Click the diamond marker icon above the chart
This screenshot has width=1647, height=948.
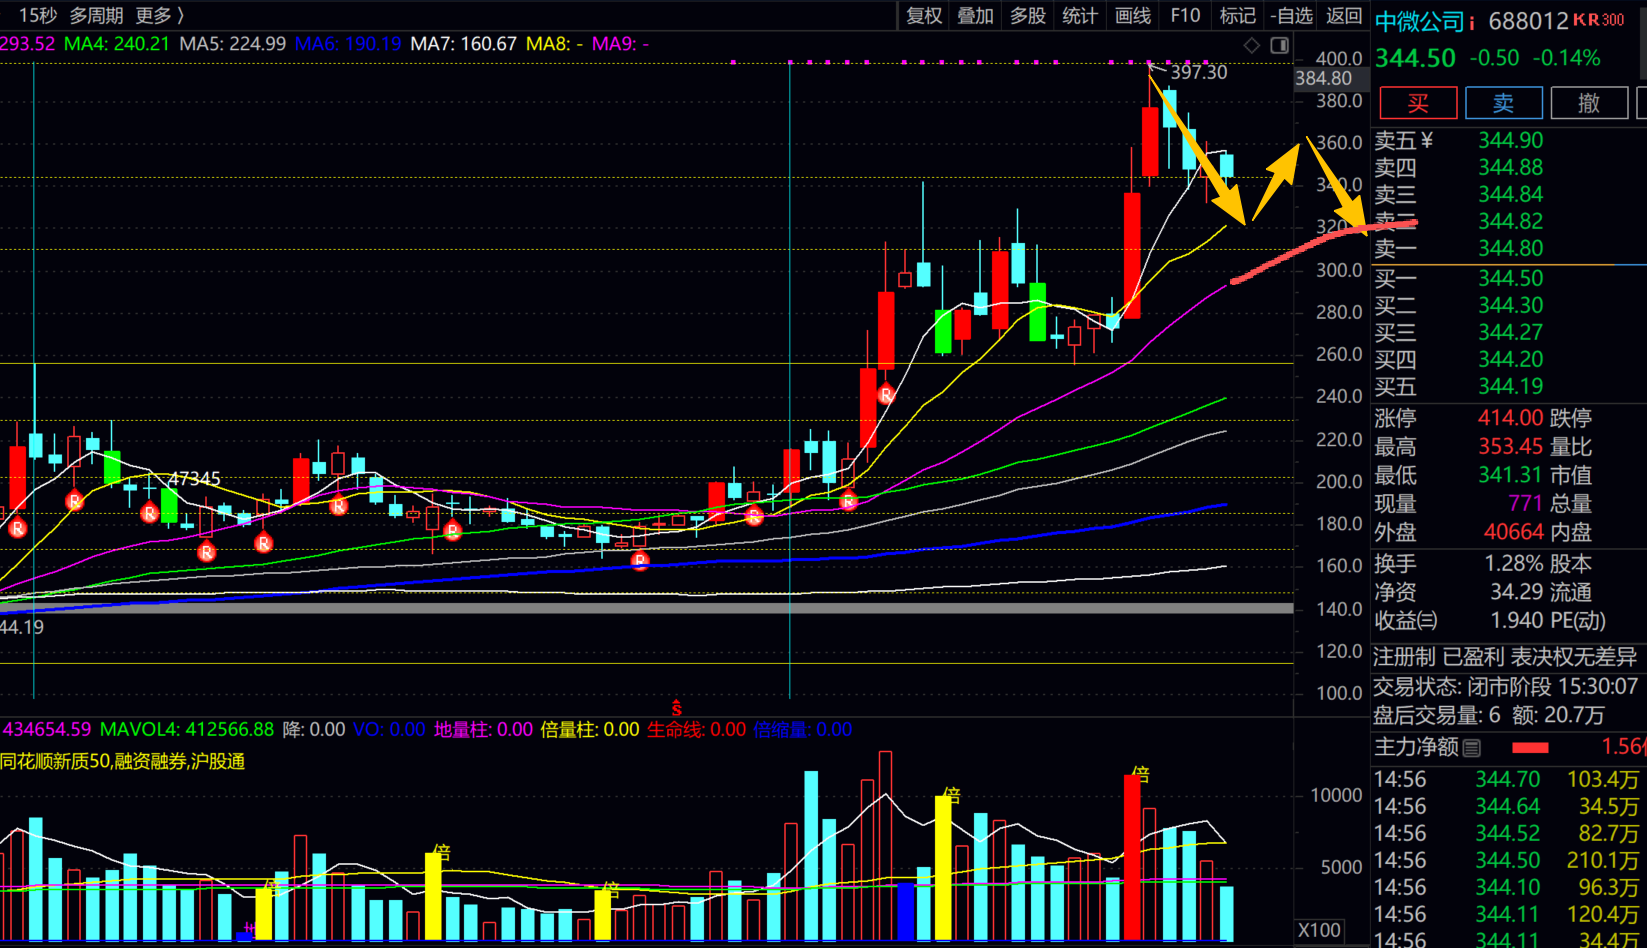point(1251,45)
